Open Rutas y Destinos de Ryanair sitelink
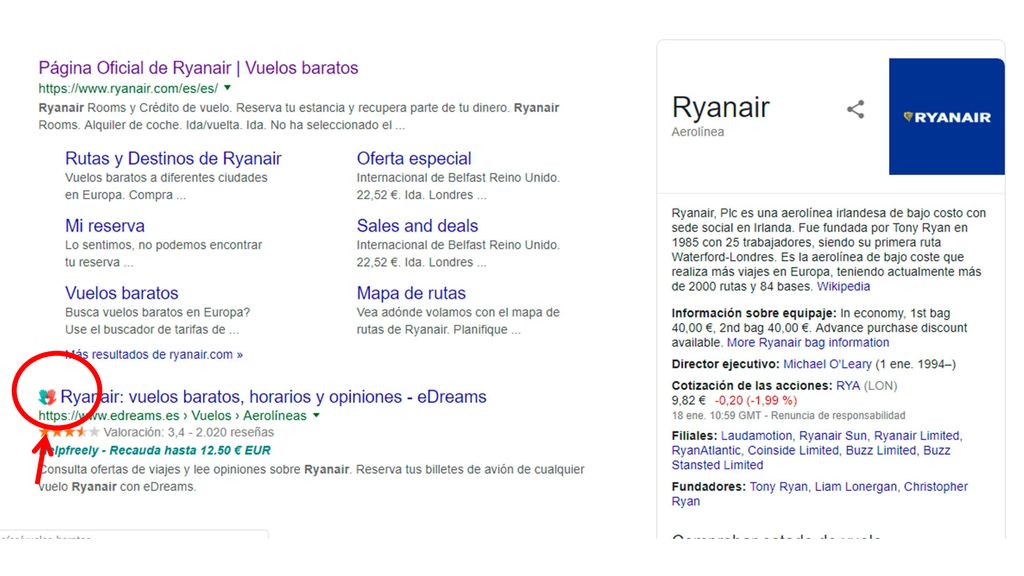Screen dimensions: 1024x576 pyautogui.click(x=173, y=159)
